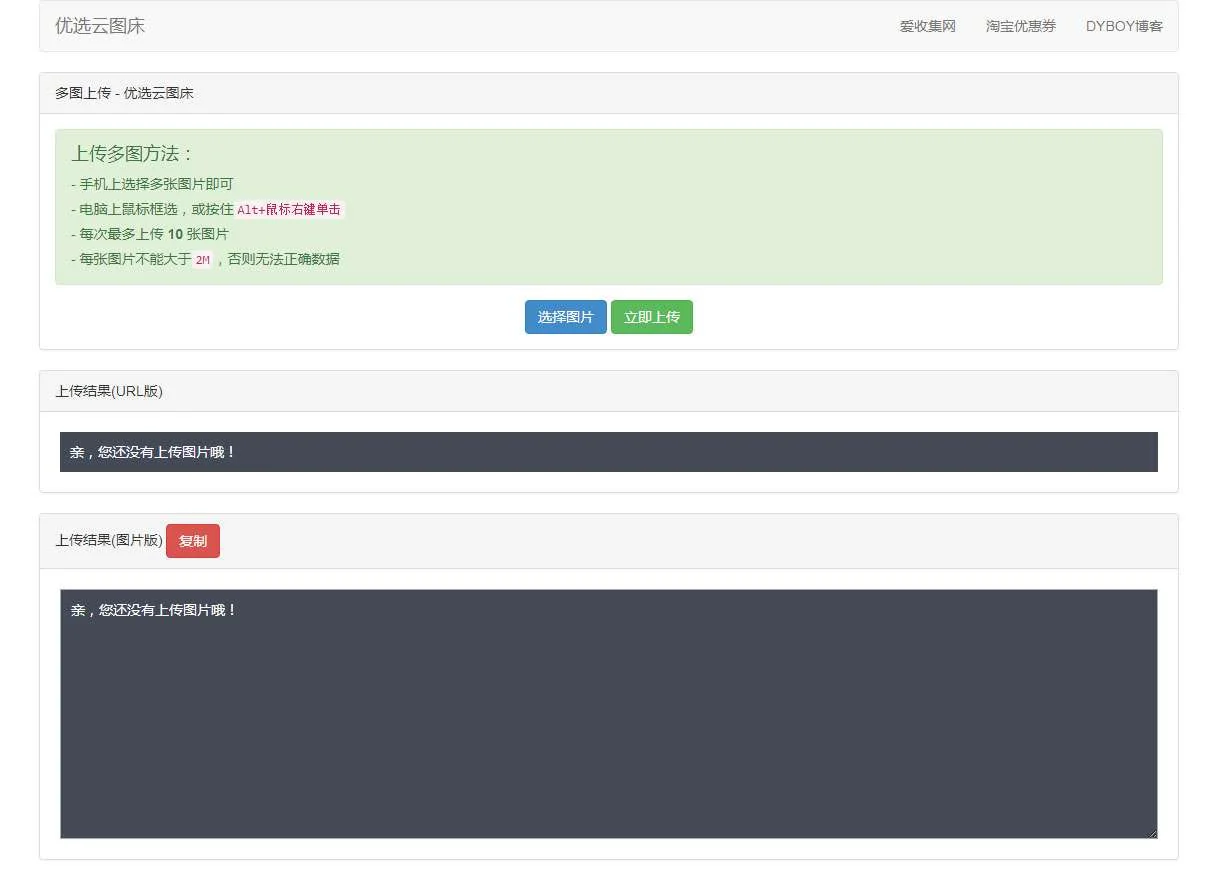
Task: Hit the red 复制 button
Action: point(192,541)
